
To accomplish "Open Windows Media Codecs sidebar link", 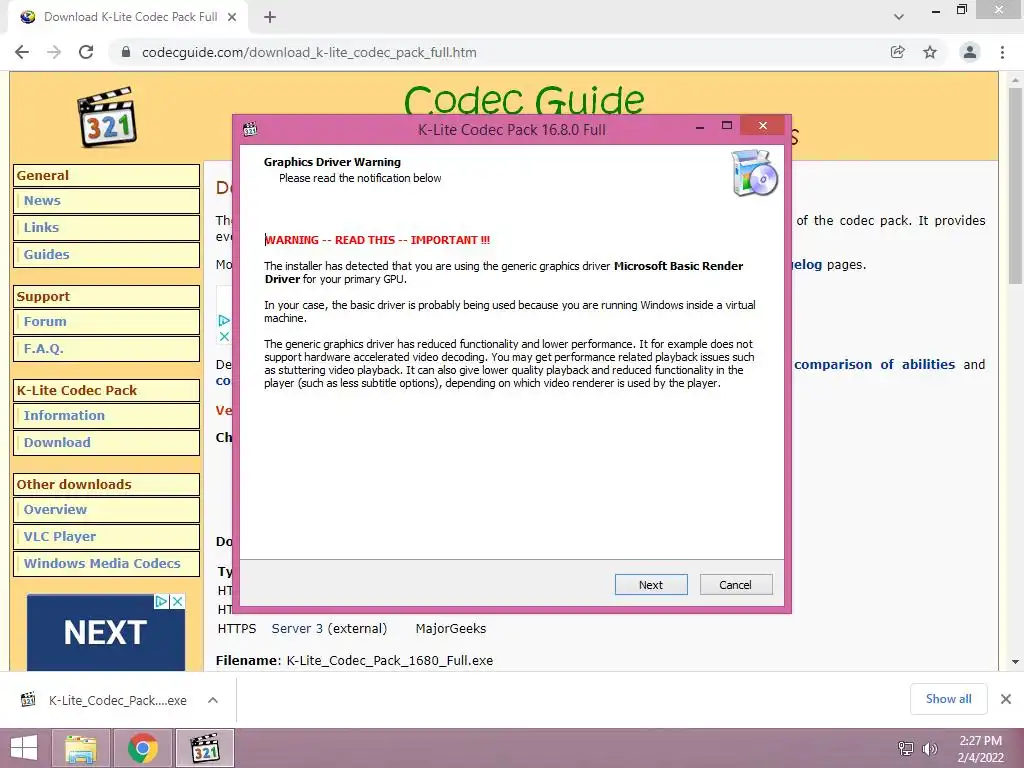I will click(106, 563).
